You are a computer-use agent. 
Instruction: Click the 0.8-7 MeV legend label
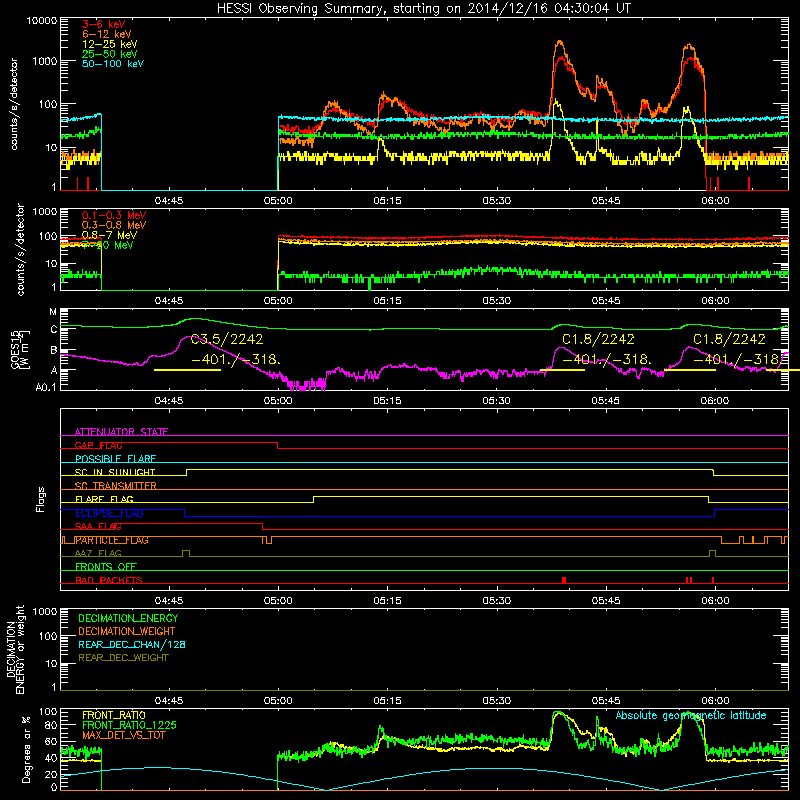pyautogui.click(x=109, y=235)
